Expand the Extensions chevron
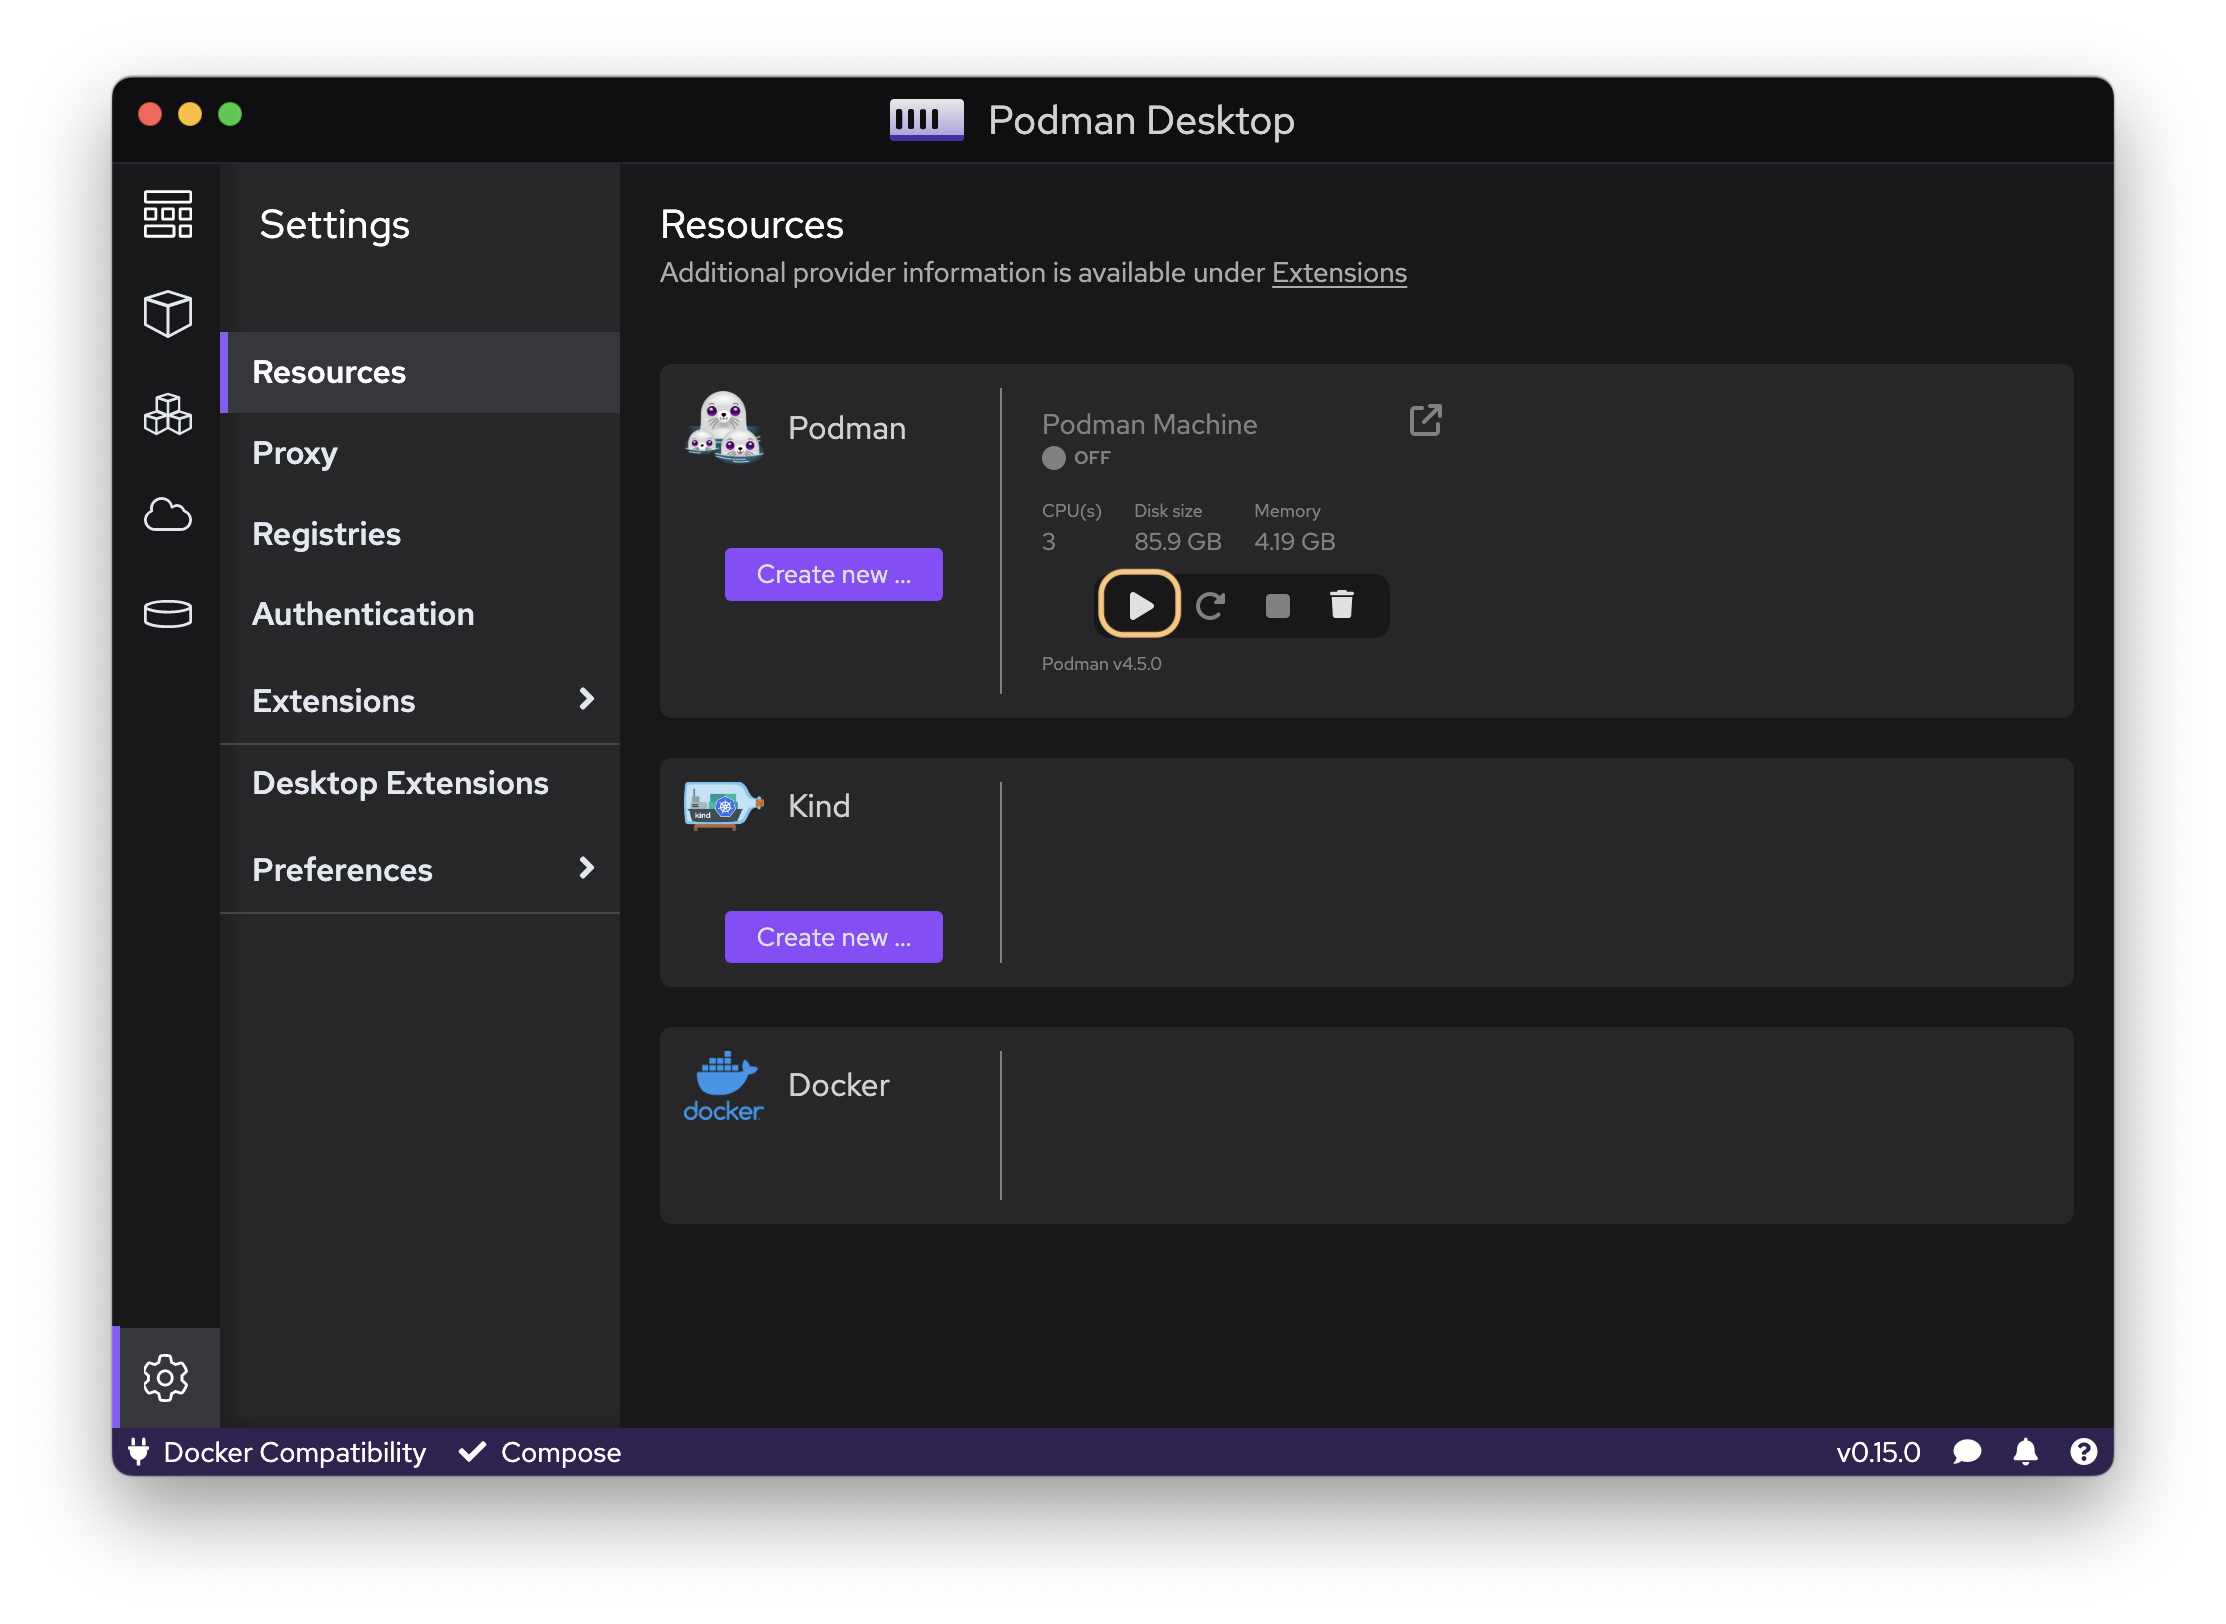 (x=587, y=699)
